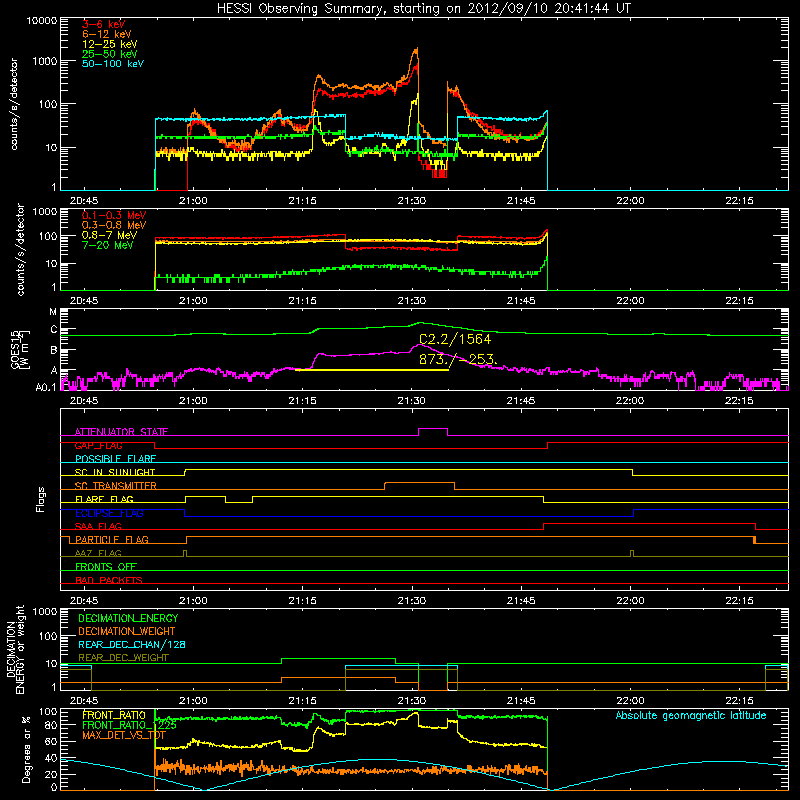Click the FRONT_RATIO_1225 legend label

tap(129, 725)
